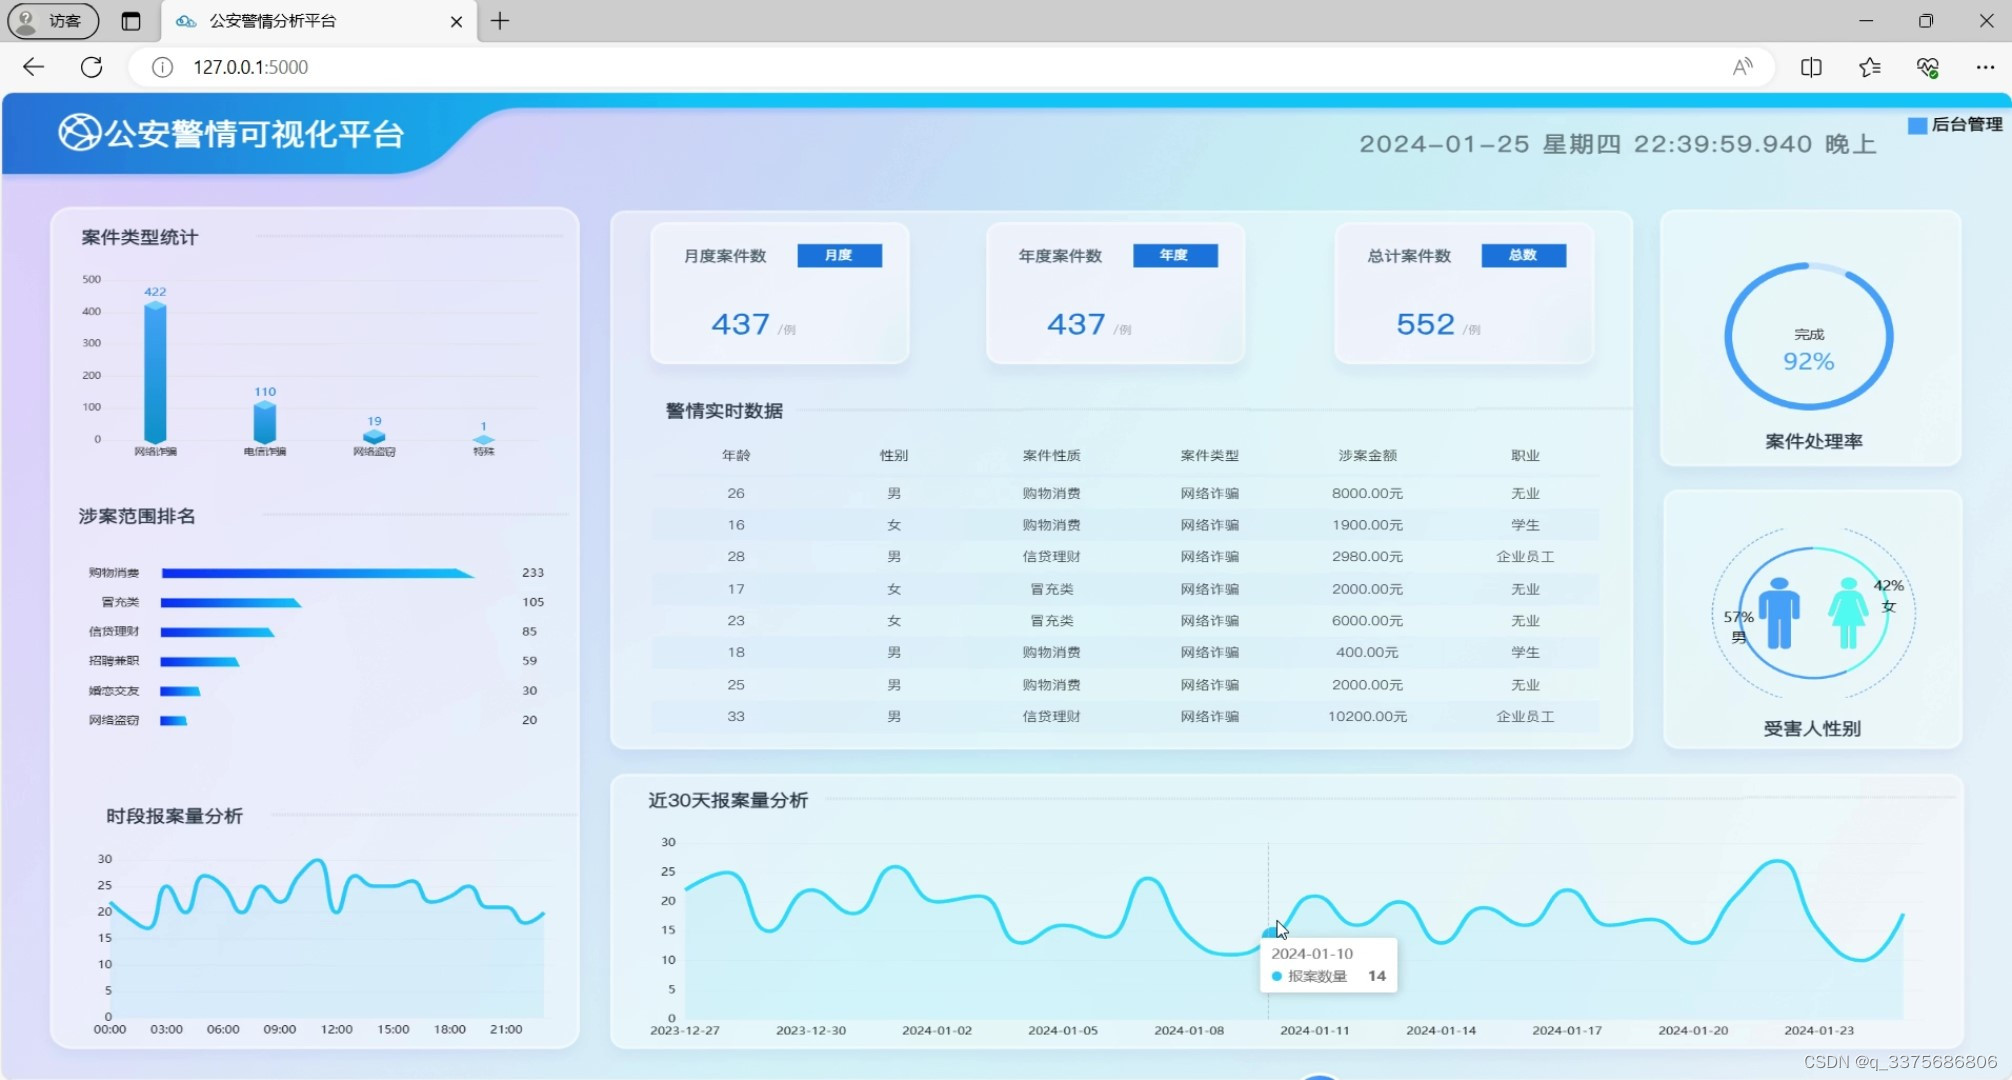Click site information icon in address bar

162,67
